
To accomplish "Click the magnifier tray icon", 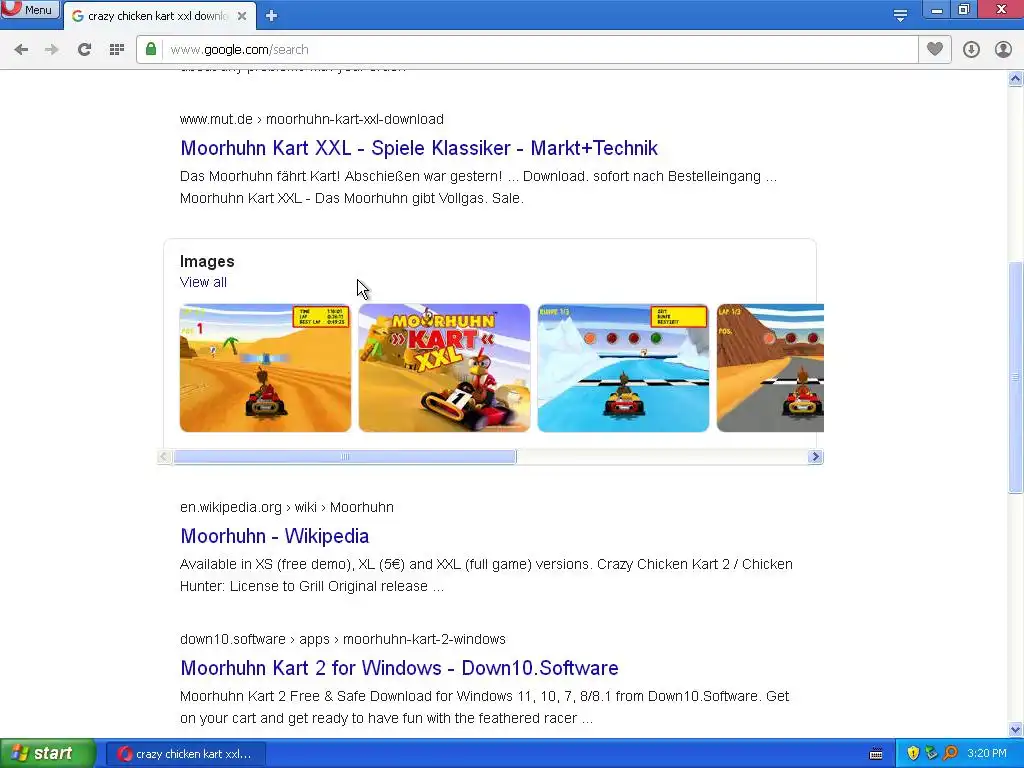I will [950, 754].
